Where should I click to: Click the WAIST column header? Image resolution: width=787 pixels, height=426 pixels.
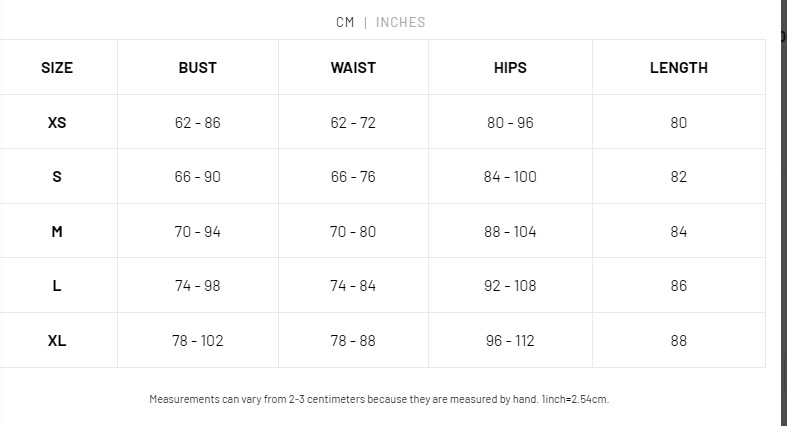click(353, 68)
